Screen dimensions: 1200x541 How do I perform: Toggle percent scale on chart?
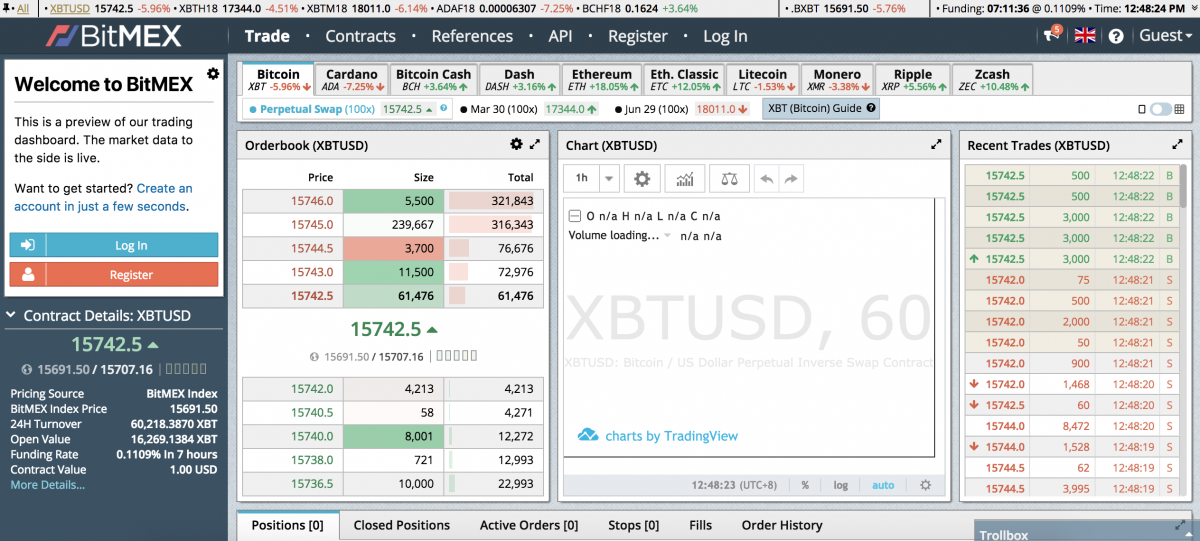(805, 485)
